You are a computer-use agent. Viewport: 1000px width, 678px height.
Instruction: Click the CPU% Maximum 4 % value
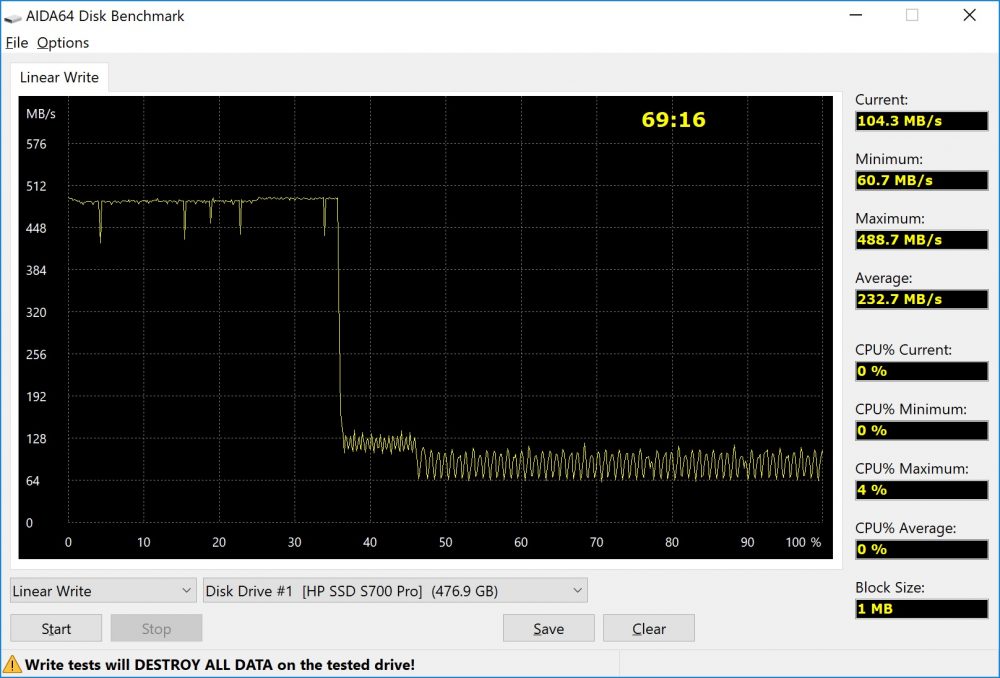[x=921, y=489]
